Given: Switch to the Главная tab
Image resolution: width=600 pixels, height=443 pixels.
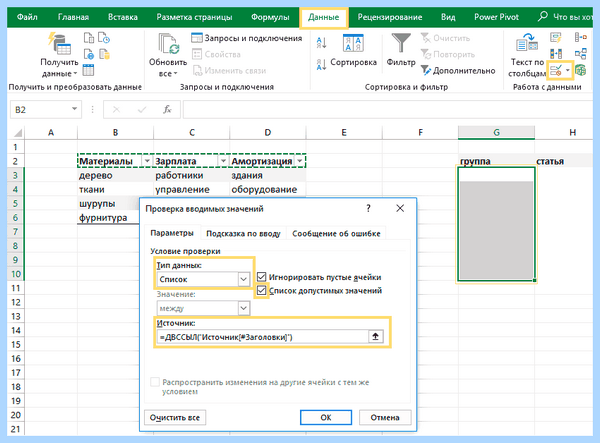Looking at the screenshot, I should click(73, 17).
